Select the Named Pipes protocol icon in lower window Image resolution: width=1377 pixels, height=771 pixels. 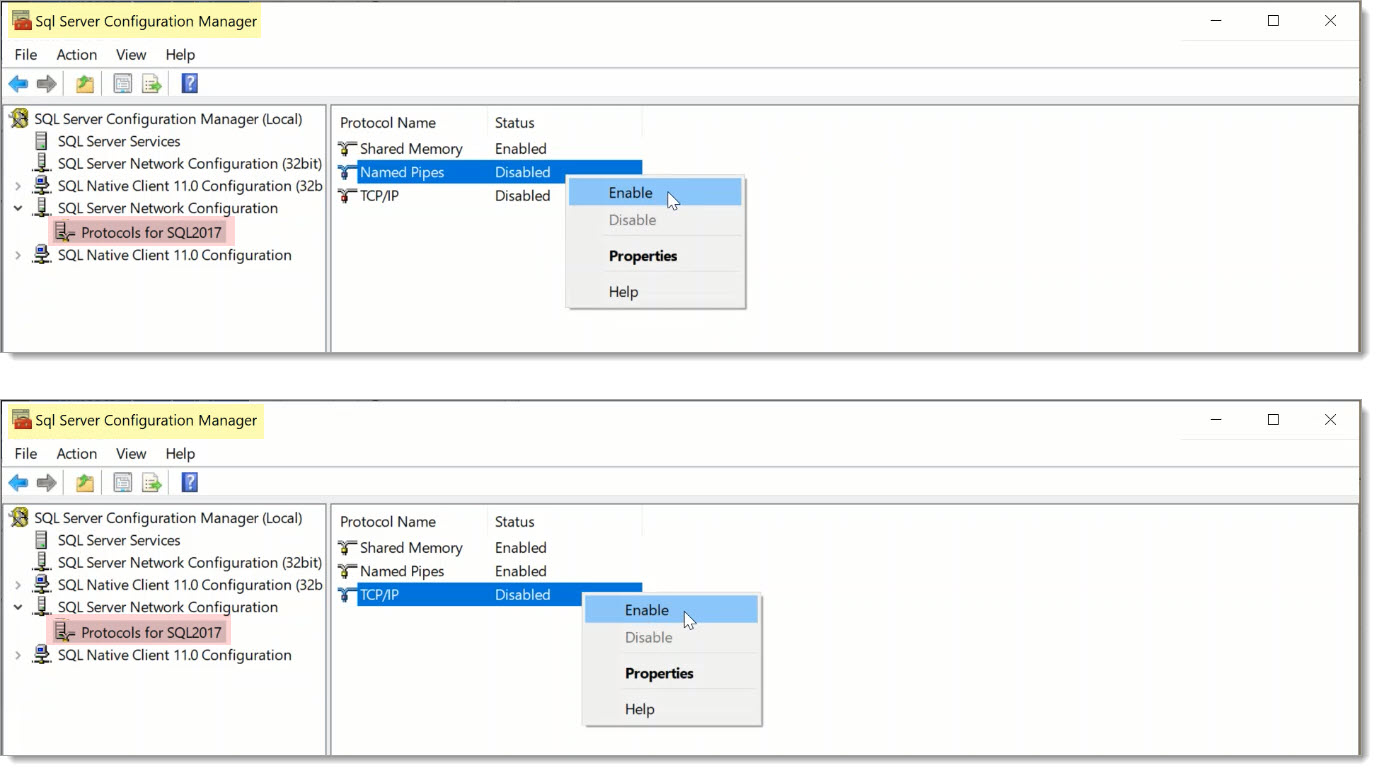tap(347, 571)
